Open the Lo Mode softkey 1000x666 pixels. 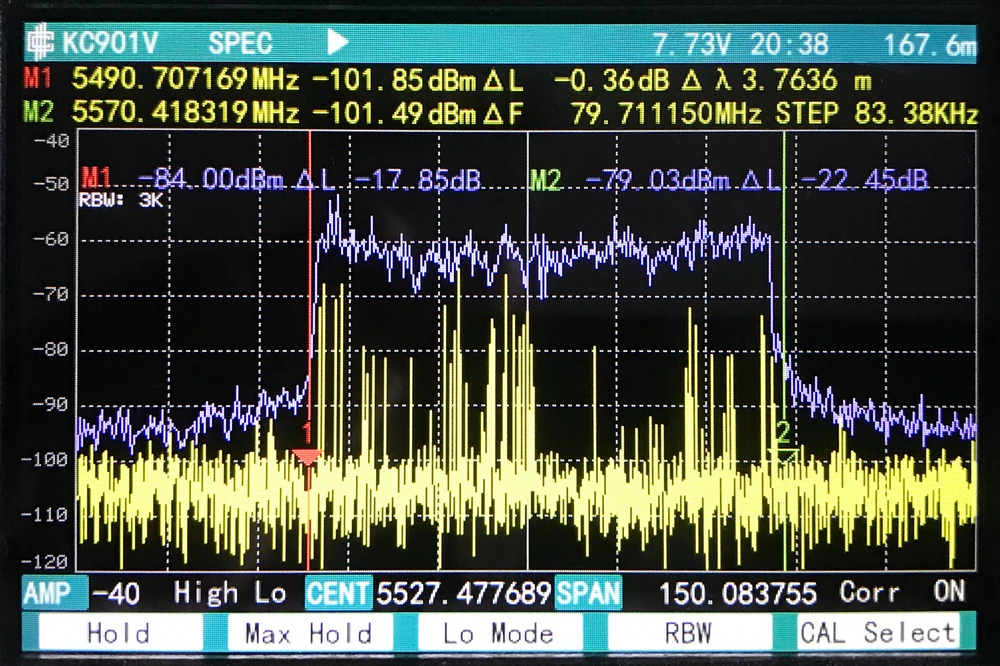coord(498,633)
